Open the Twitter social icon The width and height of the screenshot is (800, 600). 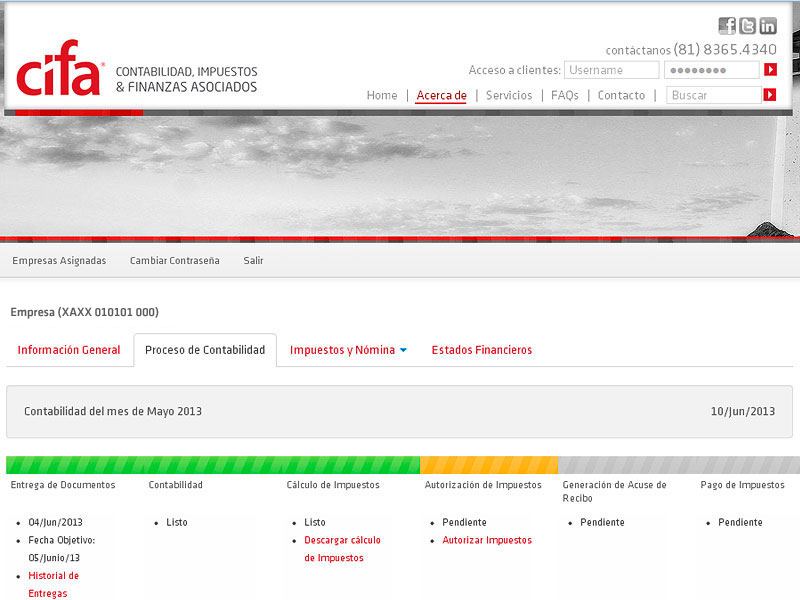[747, 26]
